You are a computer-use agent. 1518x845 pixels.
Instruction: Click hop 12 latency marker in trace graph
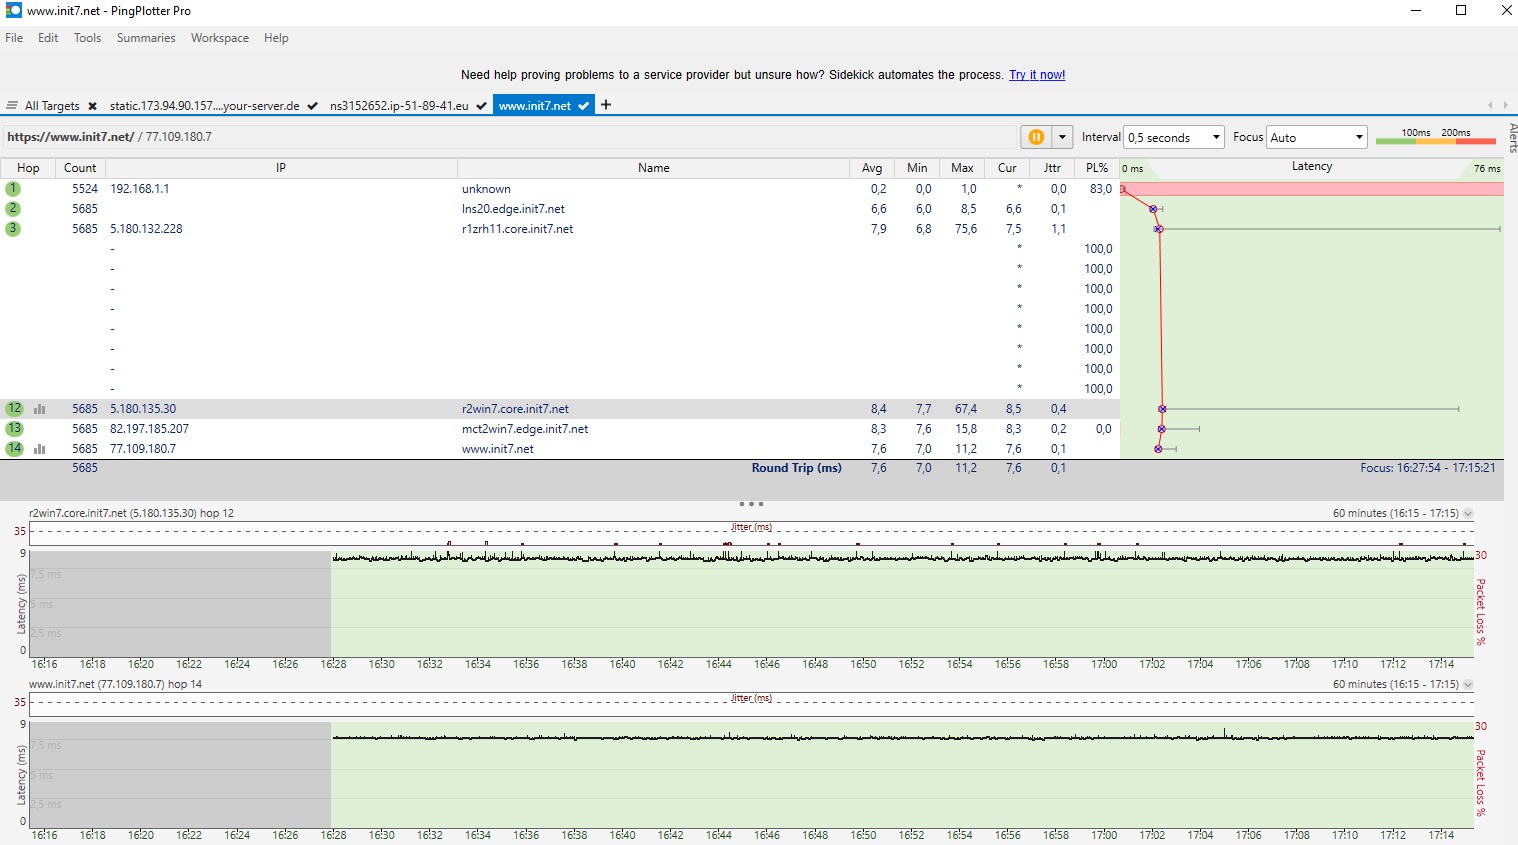[x=1162, y=409]
